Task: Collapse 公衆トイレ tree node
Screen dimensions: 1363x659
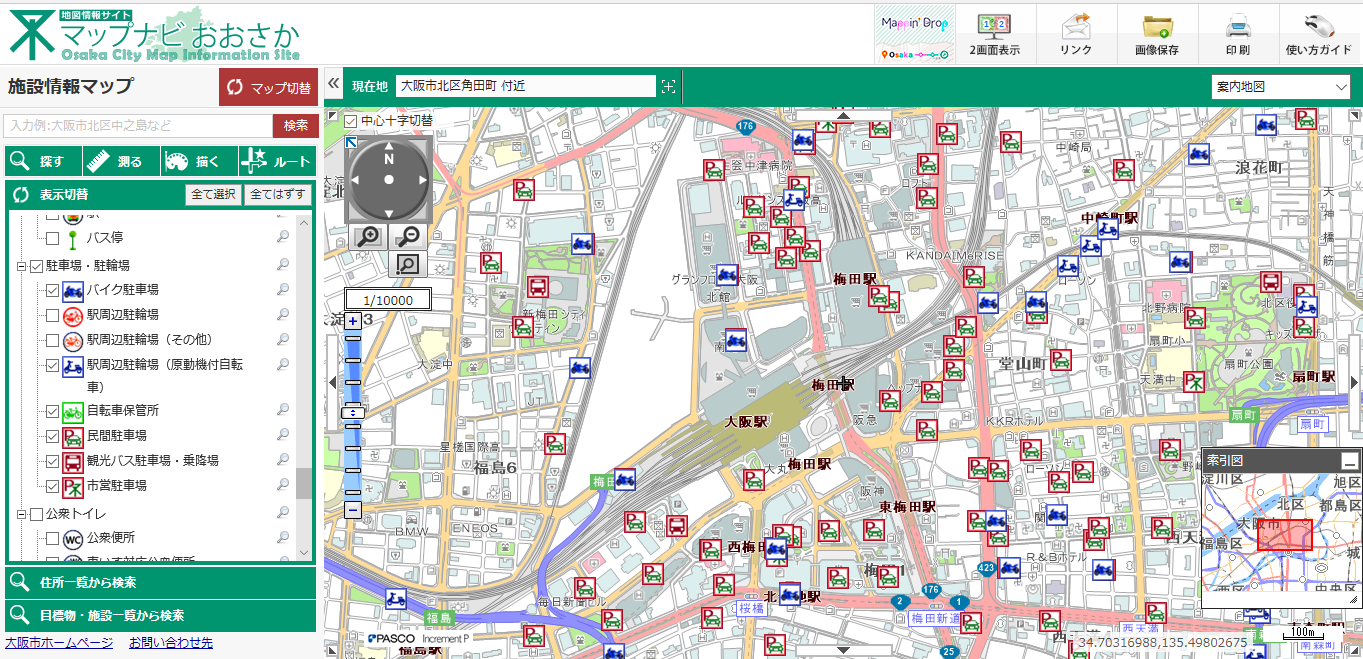Action: tap(21, 514)
